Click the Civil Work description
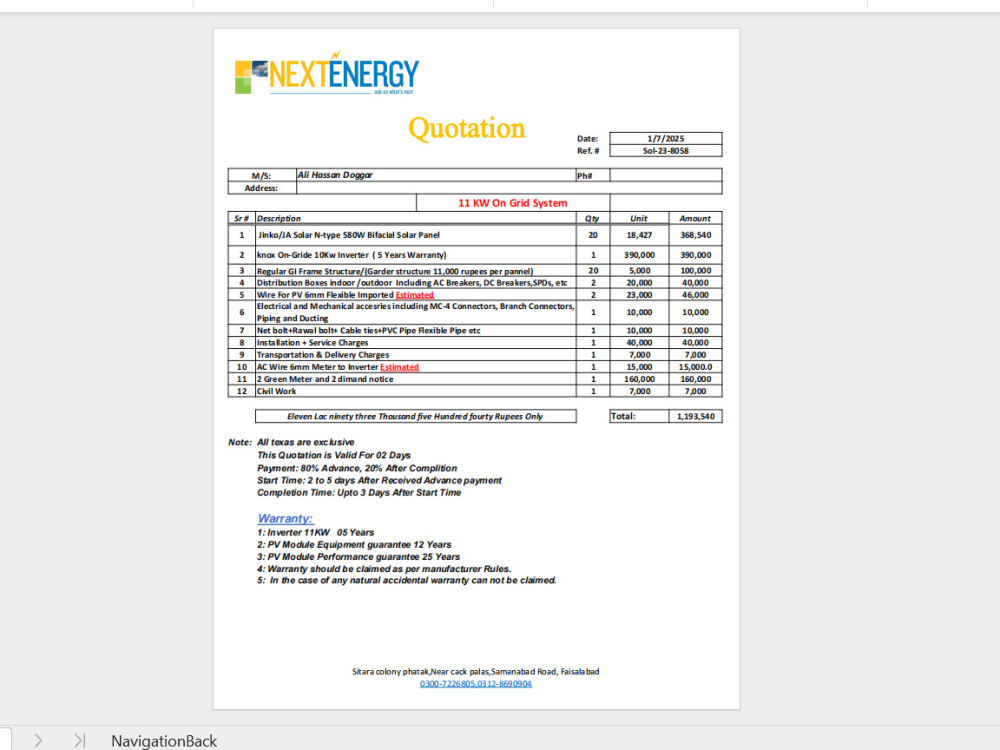Viewport: 1000px width, 750px height. 276,391
